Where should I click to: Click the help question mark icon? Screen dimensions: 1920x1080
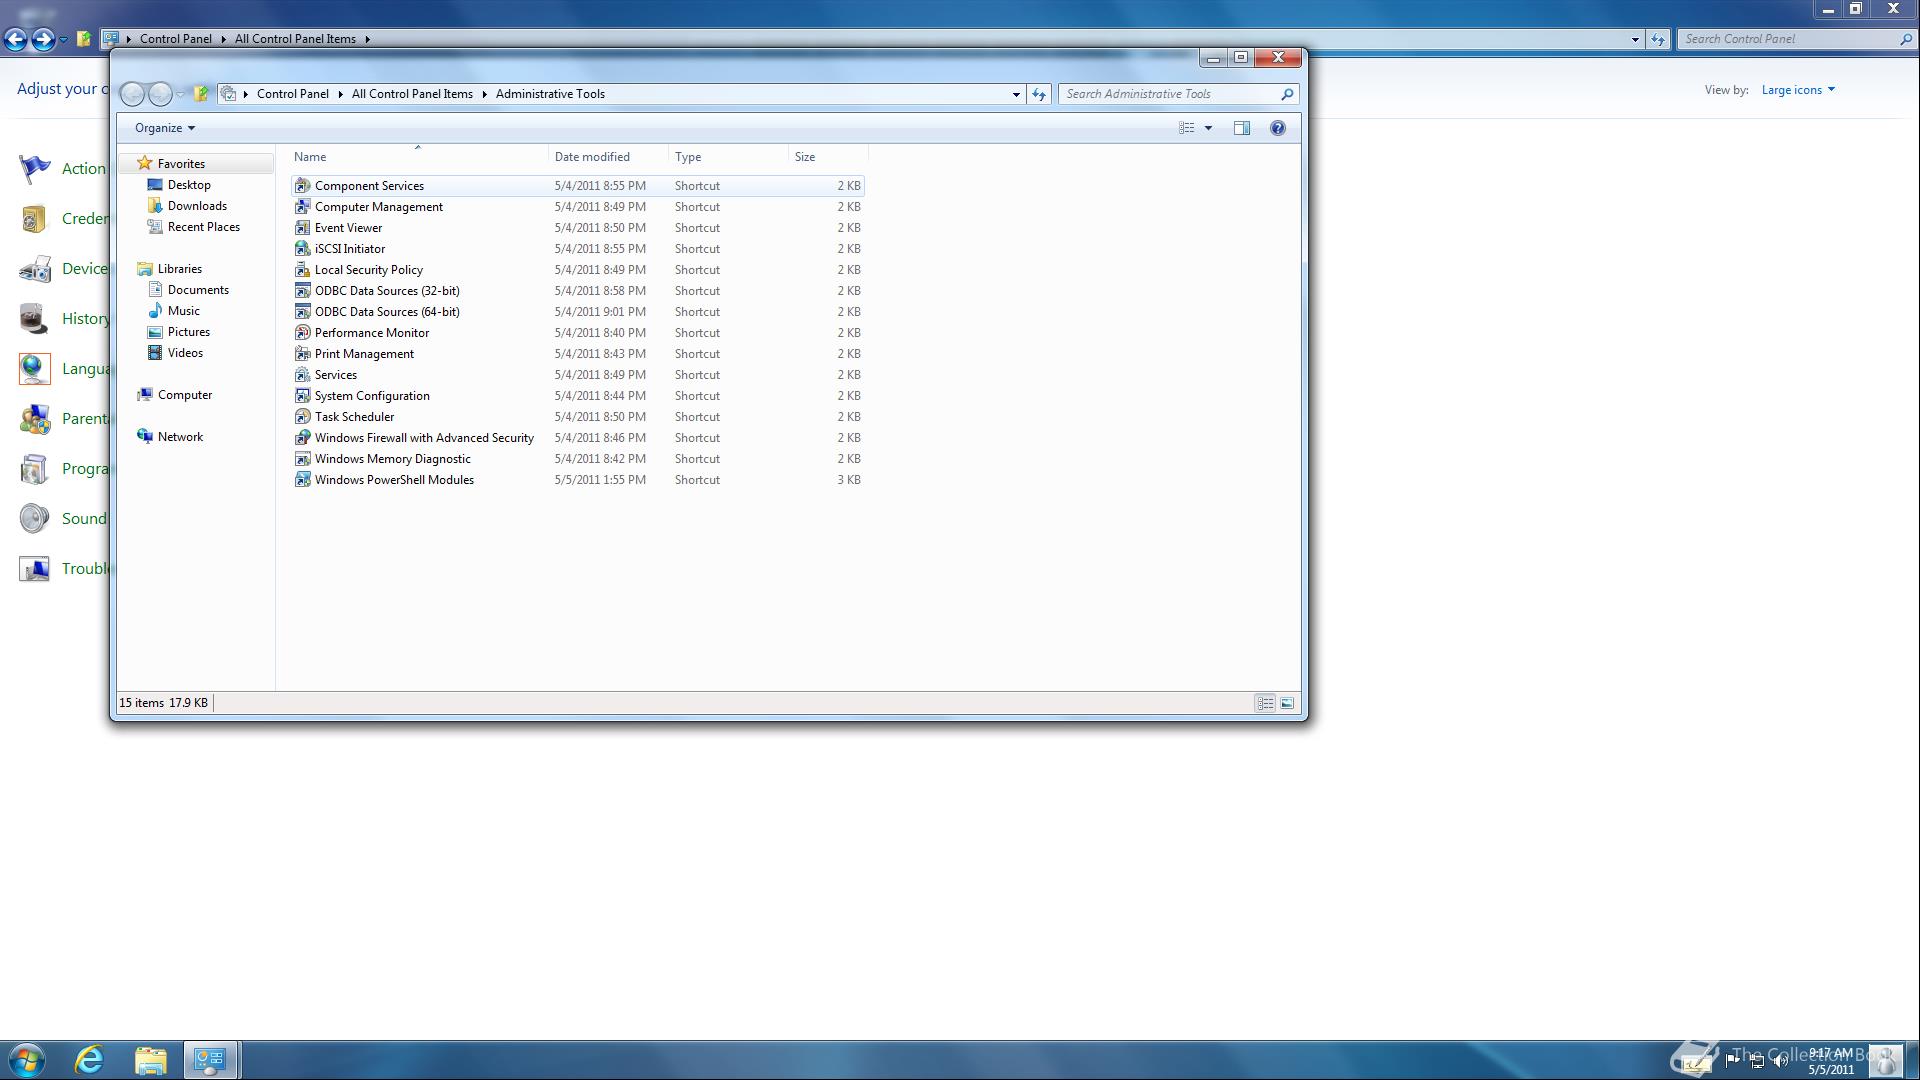pos(1277,128)
